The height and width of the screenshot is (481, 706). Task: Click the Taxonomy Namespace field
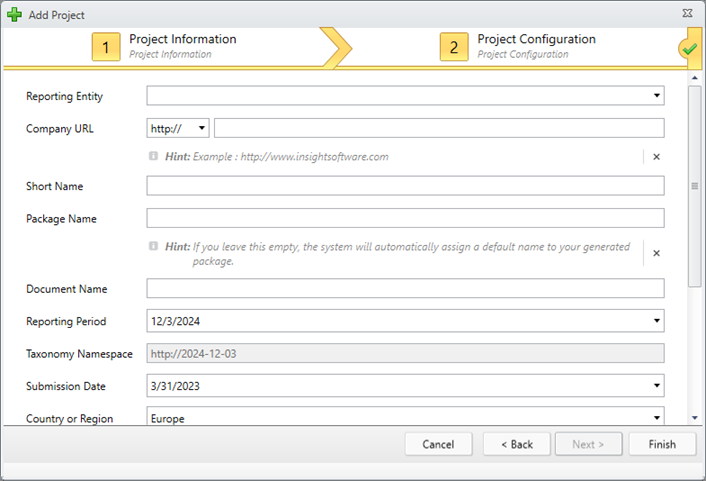(x=405, y=354)
